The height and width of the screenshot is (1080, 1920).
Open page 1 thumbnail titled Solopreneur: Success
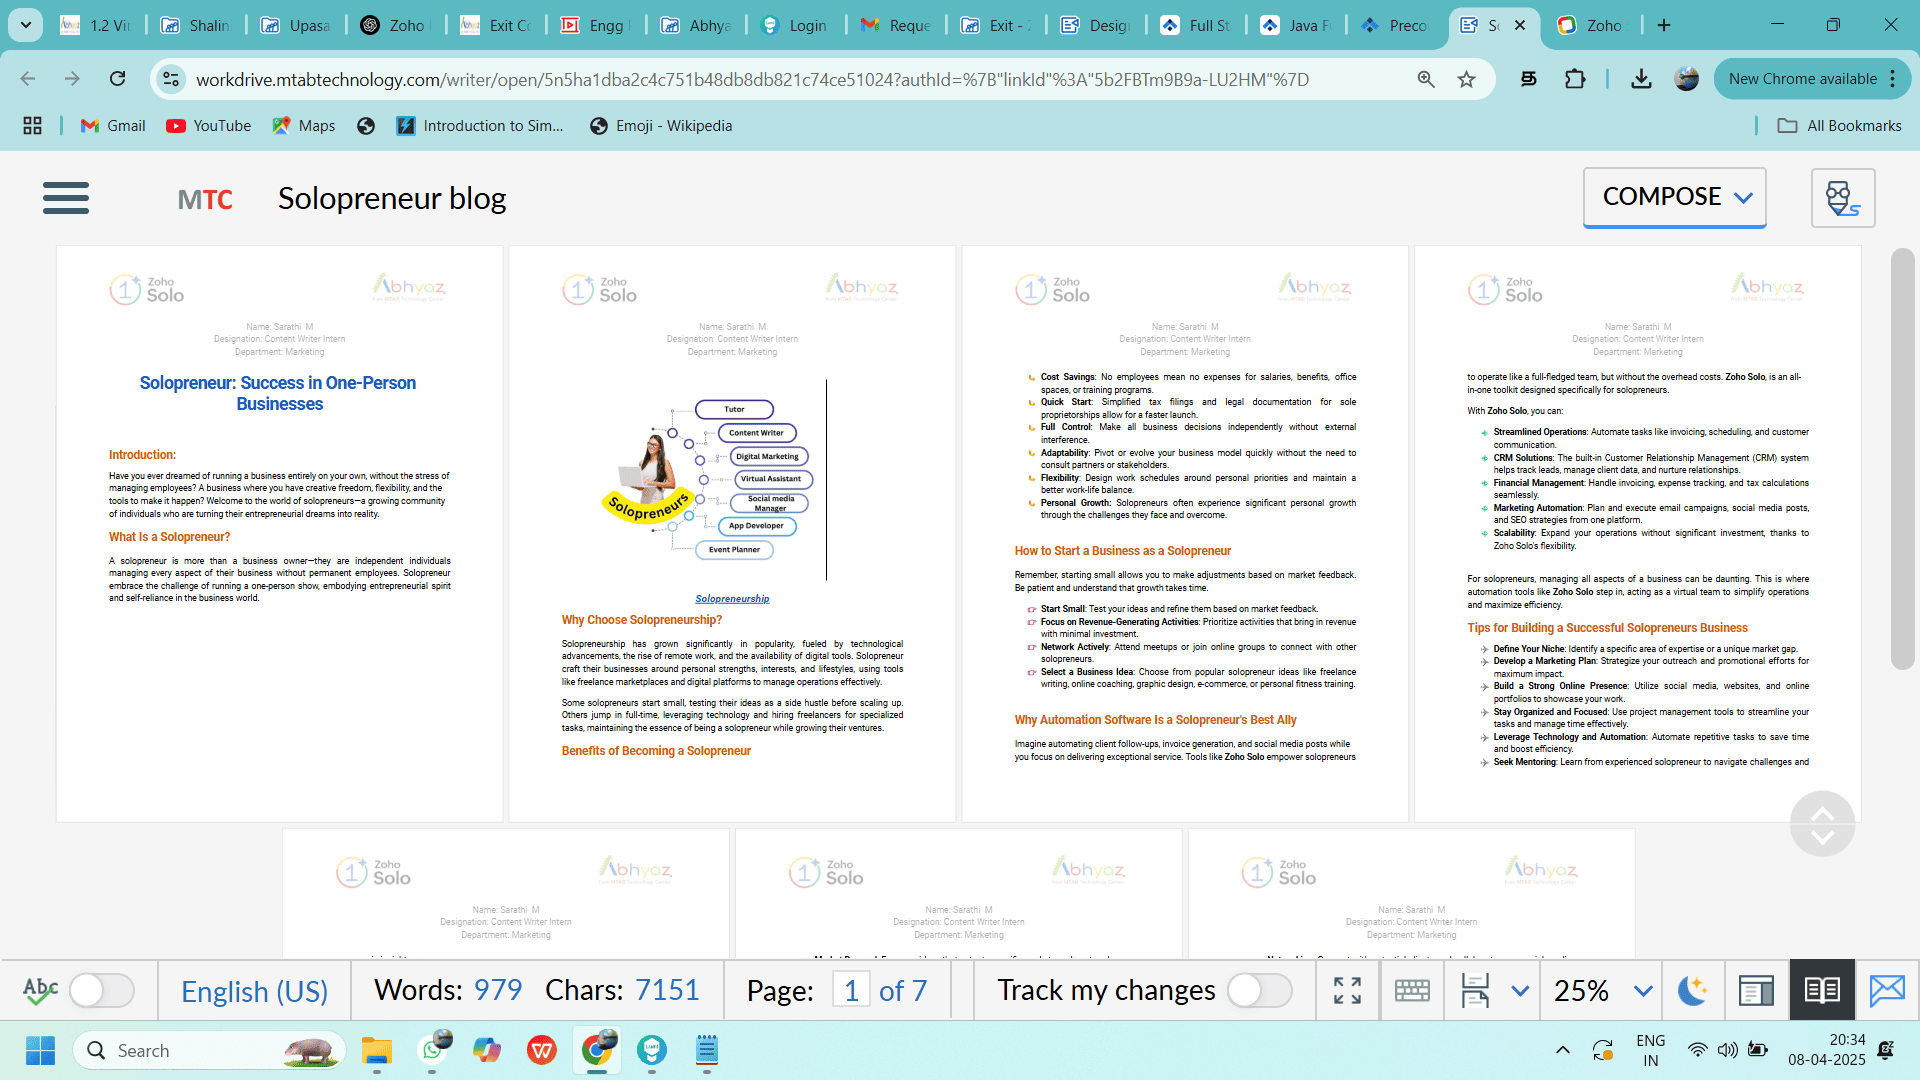coord(279,534)
